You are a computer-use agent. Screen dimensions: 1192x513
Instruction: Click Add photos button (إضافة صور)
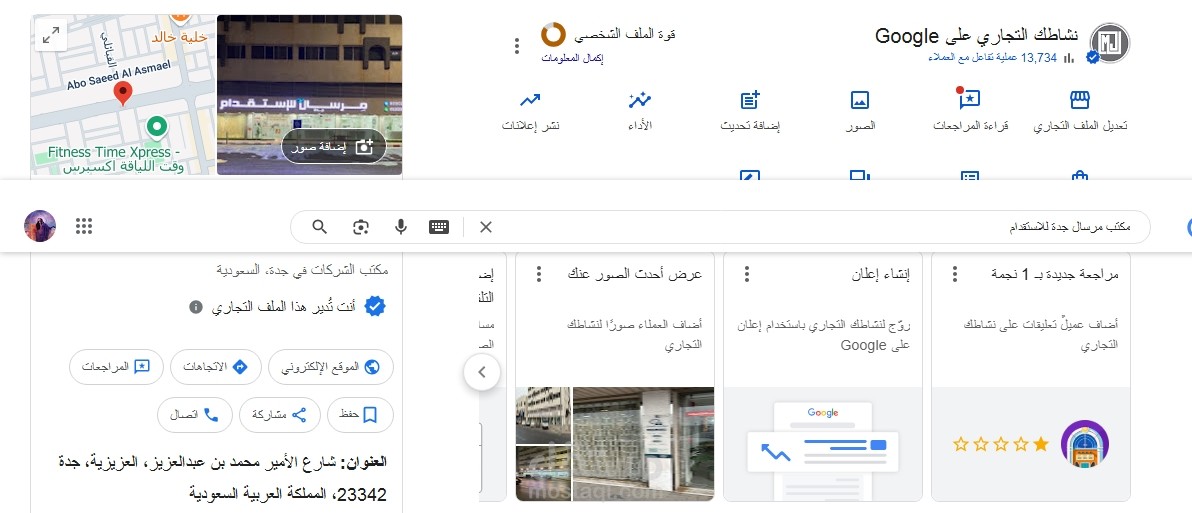click(x=334, y=147)
